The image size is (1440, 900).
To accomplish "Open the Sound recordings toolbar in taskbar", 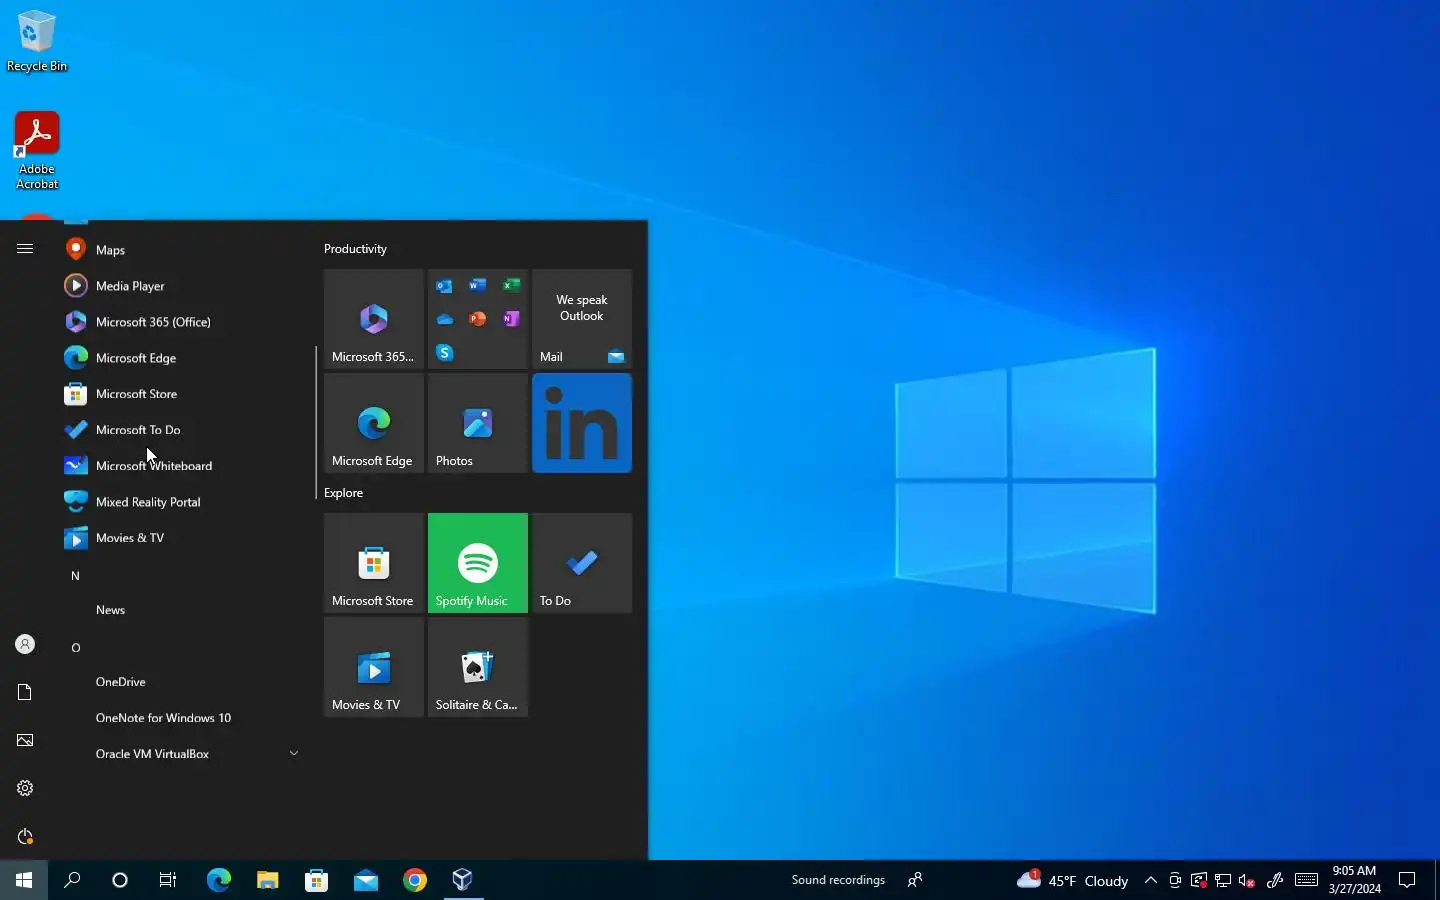I will (838, 880).
